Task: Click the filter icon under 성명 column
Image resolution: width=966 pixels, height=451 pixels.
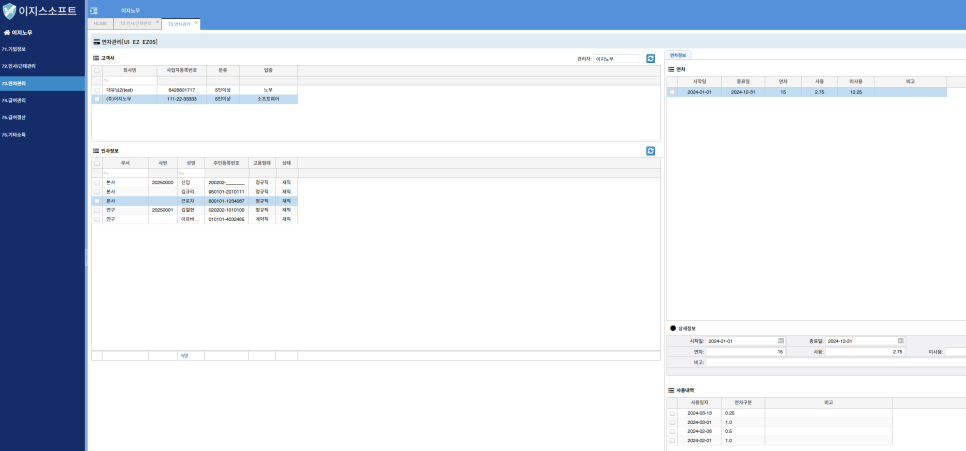Action: pyautogui.click(x=181, y=173)
